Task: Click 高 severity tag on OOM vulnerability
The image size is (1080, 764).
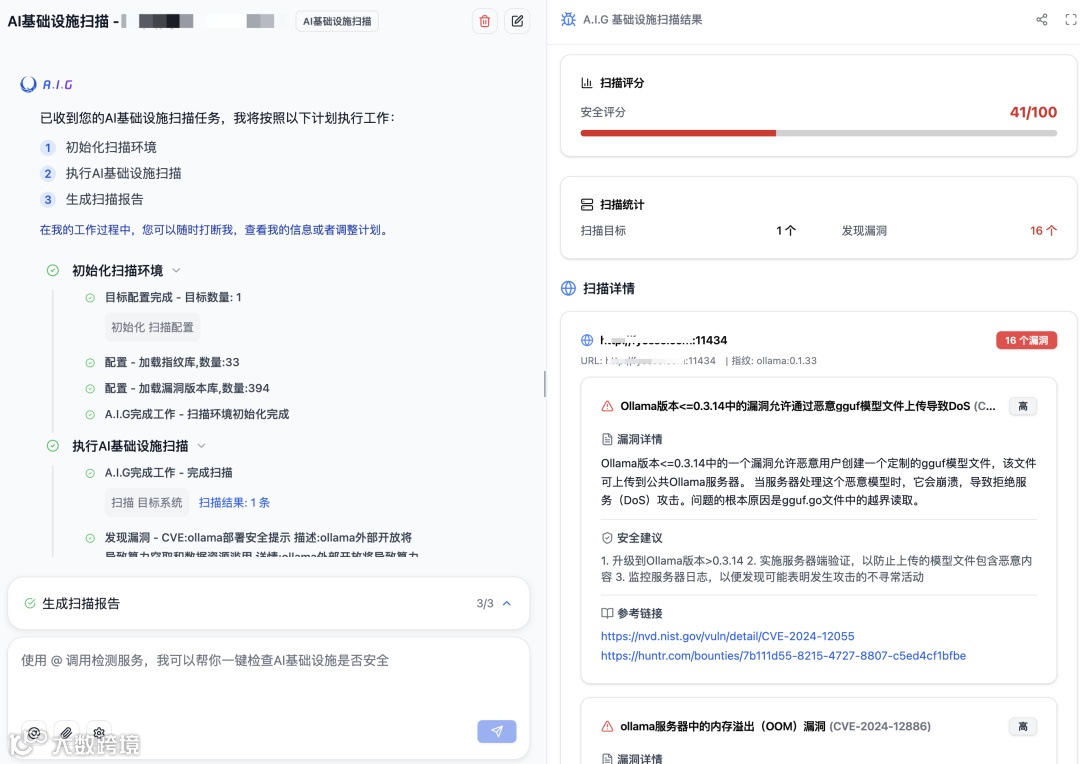Action: 1023,726
